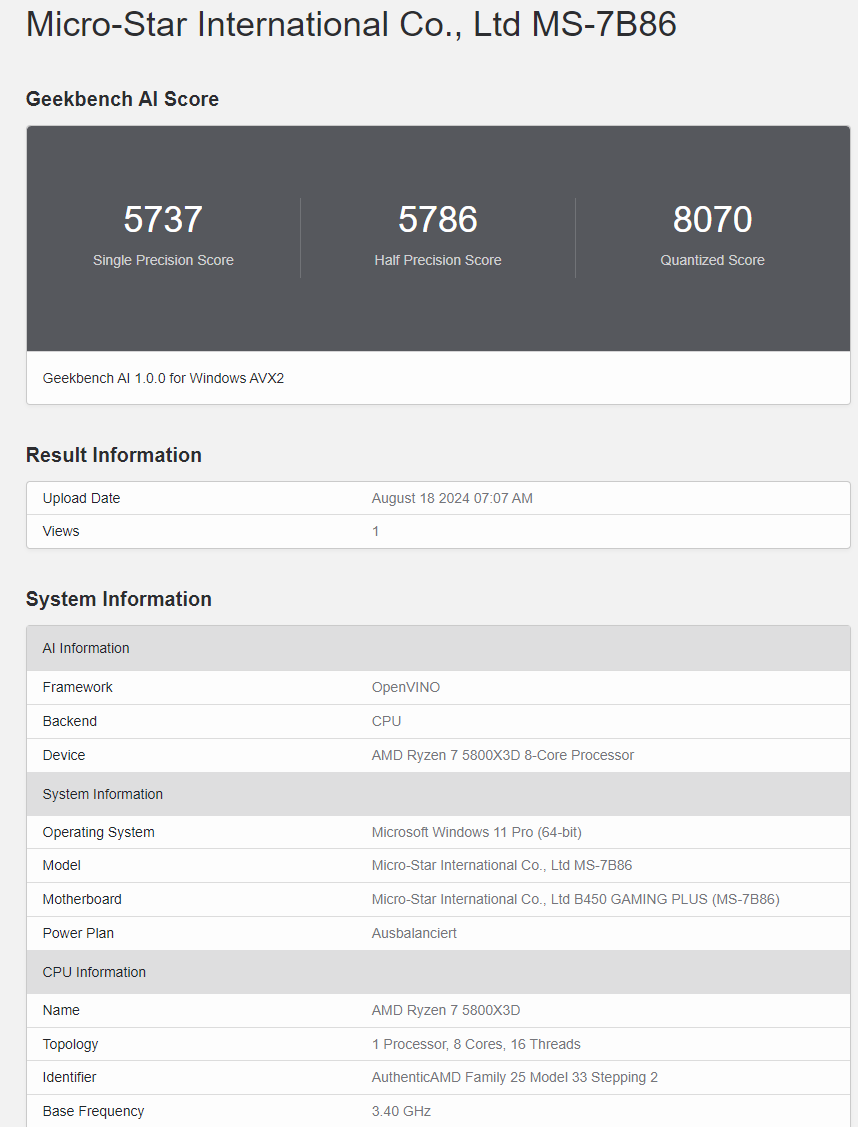Click the 'Power Plan' row label
Viewport: 858px width, 1127px height.
(x=78, y=933)
